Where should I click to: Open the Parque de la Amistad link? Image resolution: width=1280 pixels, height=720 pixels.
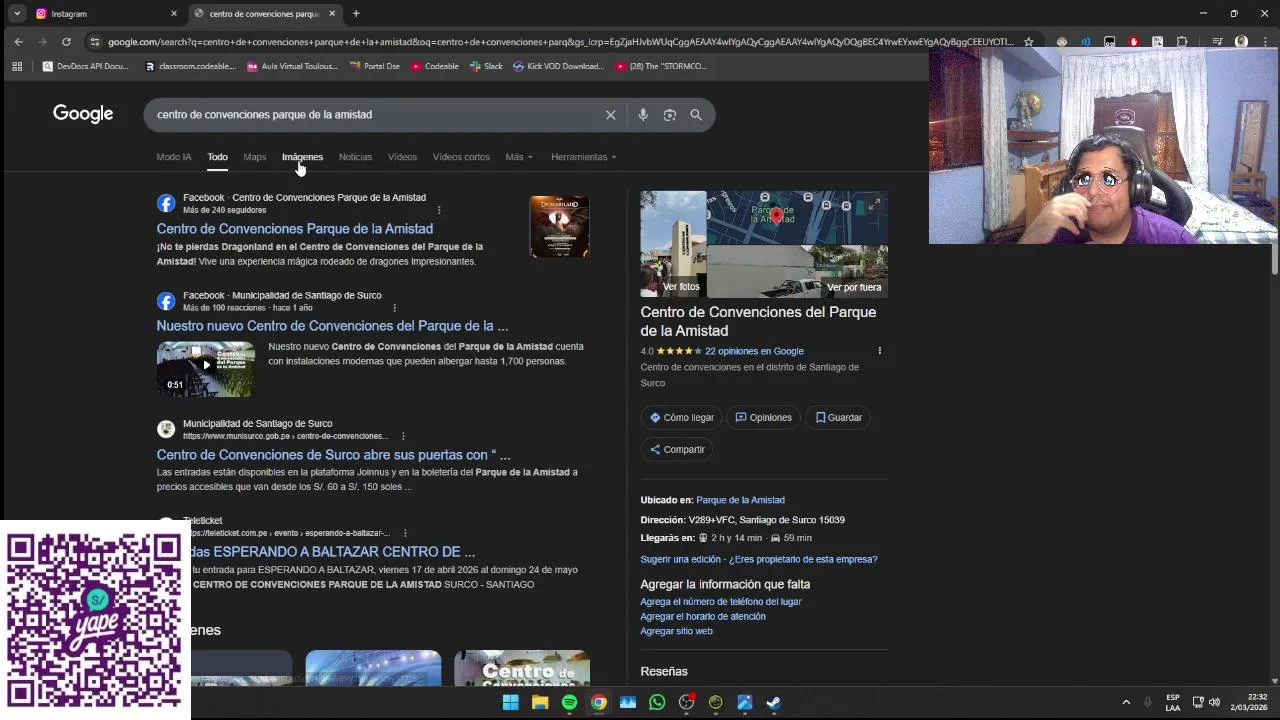(x=740, y=500)
